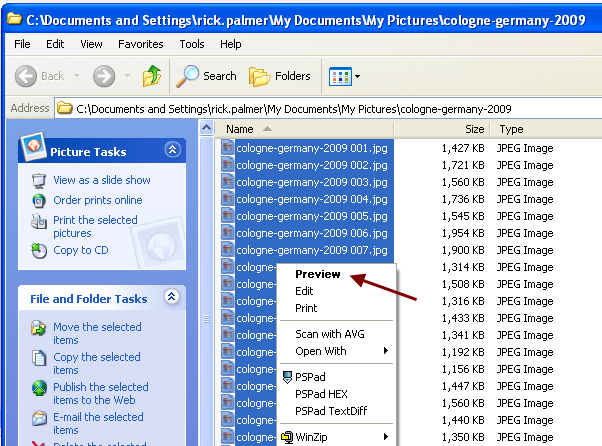Choose Preview from context menu
This screenshot has width=602, height=446.
(x=318, y=274)
